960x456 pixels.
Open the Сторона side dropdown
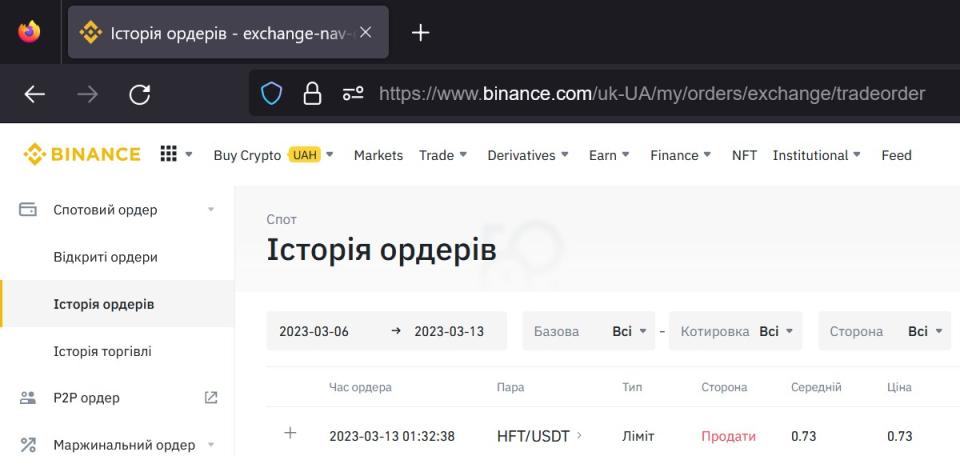884,331
